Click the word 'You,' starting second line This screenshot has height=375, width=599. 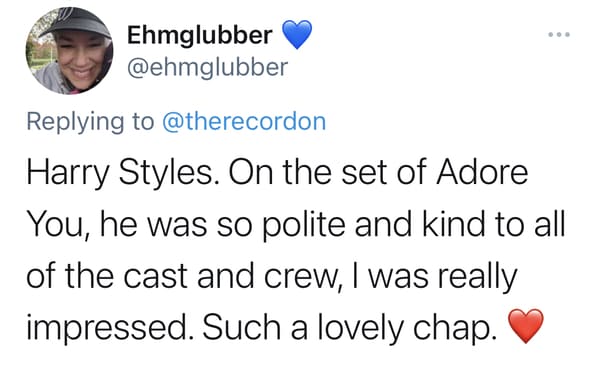60,225
